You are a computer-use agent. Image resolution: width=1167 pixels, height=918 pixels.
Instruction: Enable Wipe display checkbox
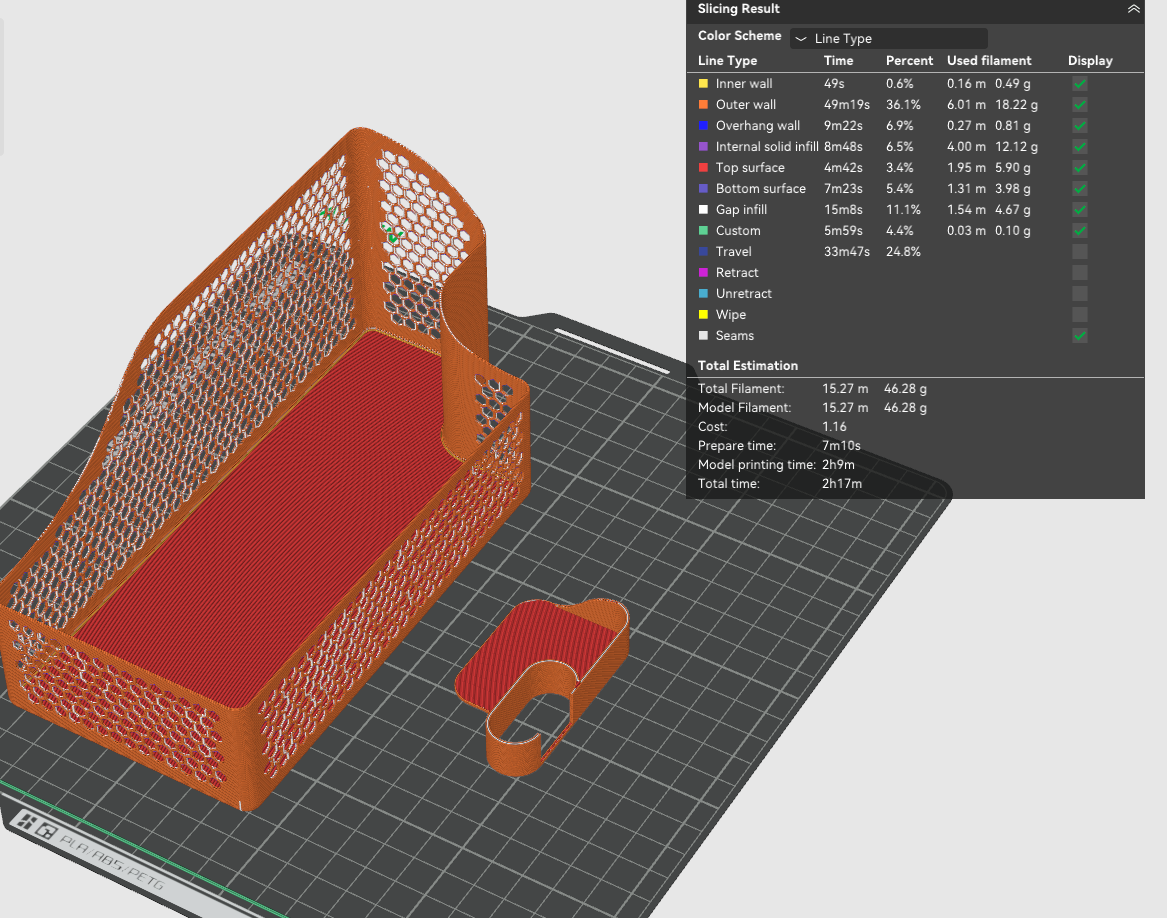pos(1080,314)
